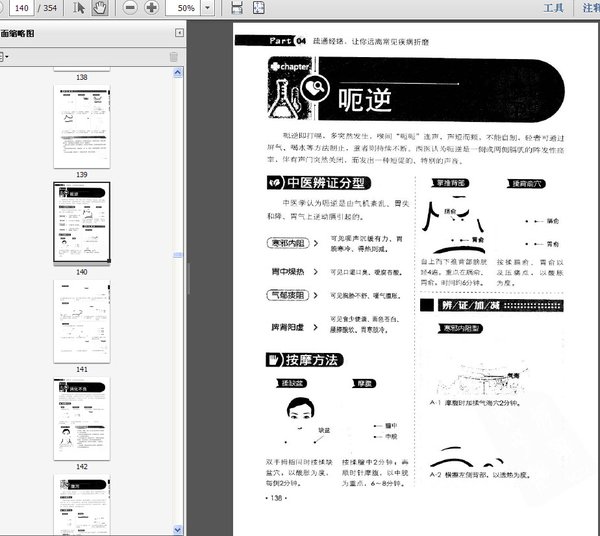Image resolution: width=600 pixels, height=536 pixels.
Task: Click the page number field showing 140
Action: click(21, 8)
